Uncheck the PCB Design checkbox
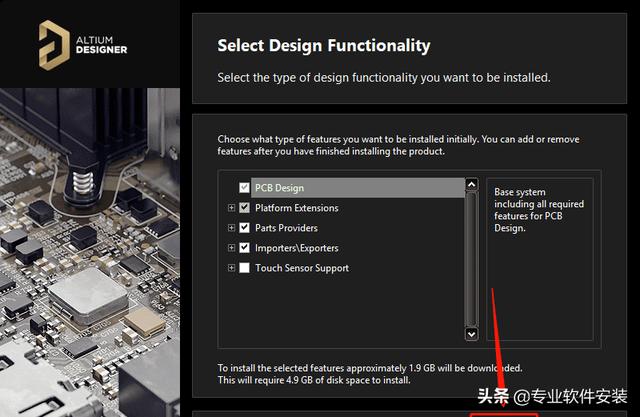 pos(244,188)
